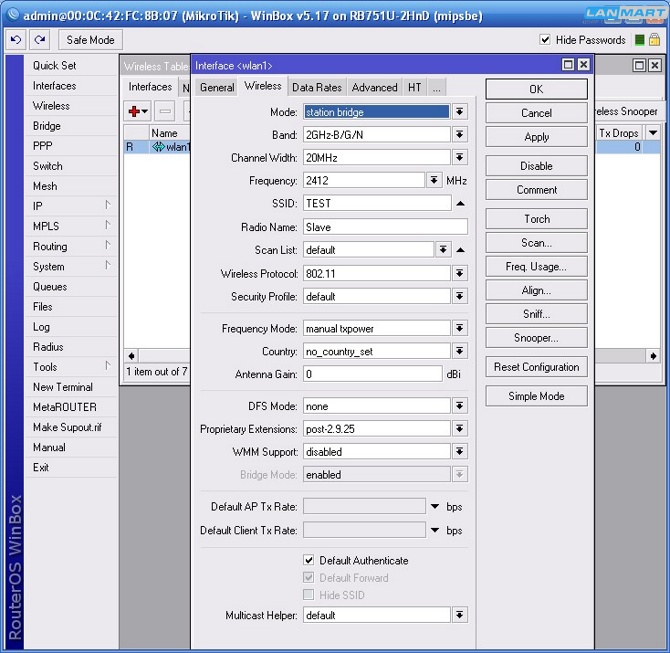The image size is (670, 653).
Task: Enable Safe Mode toggle button
Action: tap(90, 40)
